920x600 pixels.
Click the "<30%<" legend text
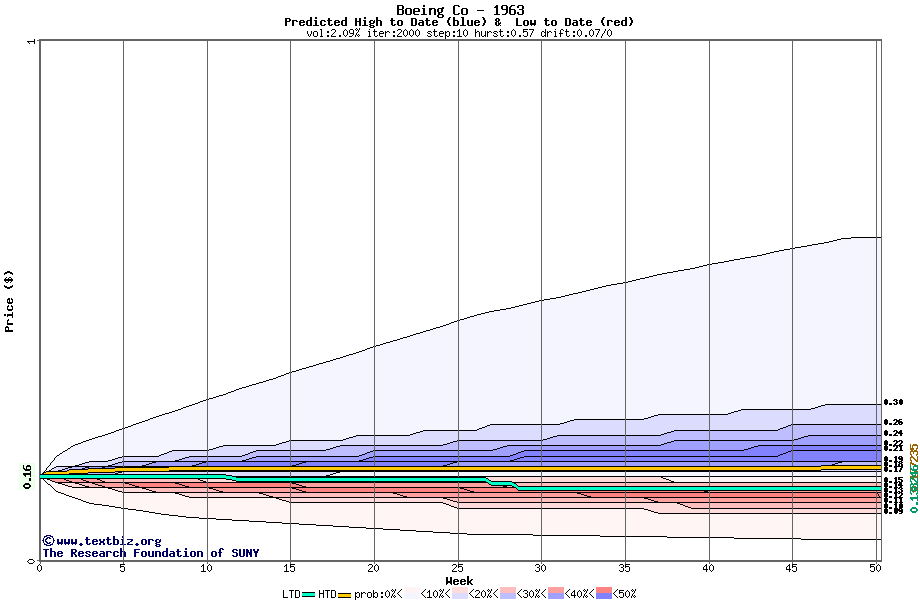(532, 594)
